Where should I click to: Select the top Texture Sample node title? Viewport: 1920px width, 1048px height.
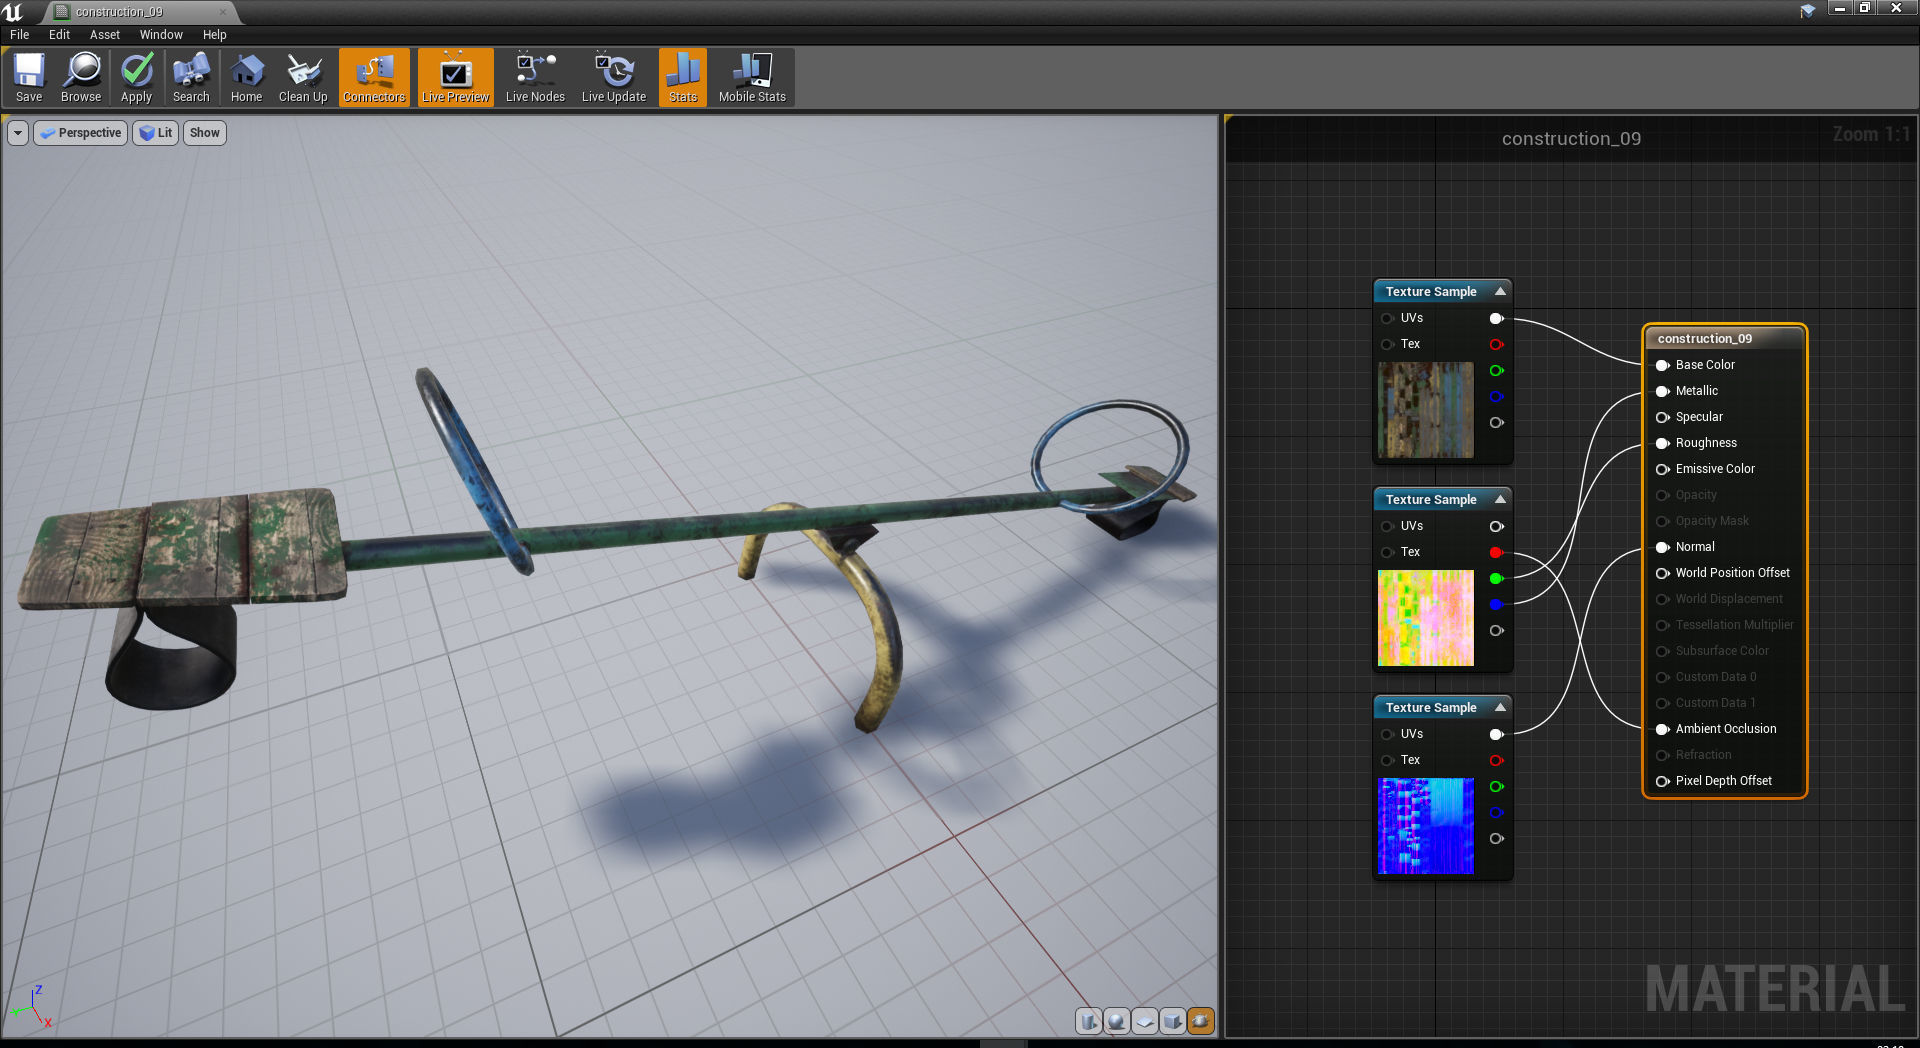pos(1431,291)
